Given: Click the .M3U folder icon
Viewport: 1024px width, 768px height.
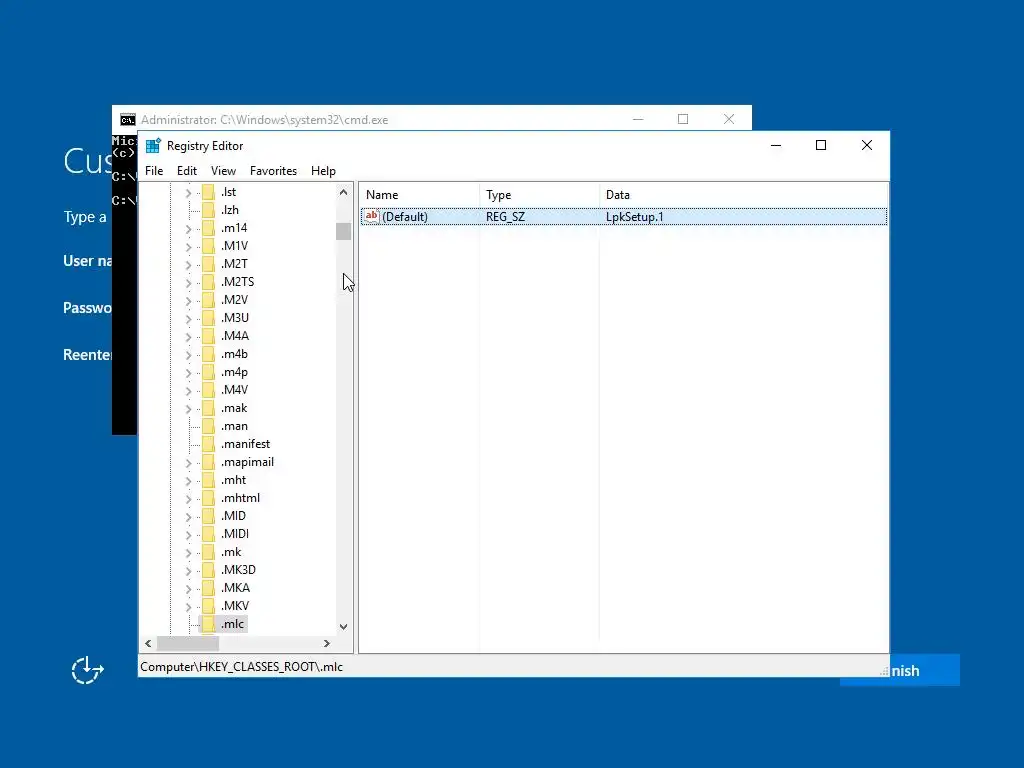Looking at the screenshot, I should [x=208, y=317].
